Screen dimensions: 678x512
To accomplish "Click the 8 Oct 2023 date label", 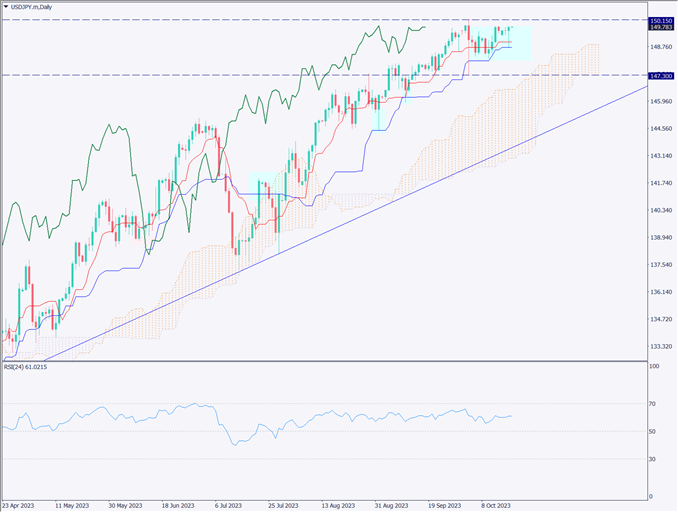I will [498, 506].
